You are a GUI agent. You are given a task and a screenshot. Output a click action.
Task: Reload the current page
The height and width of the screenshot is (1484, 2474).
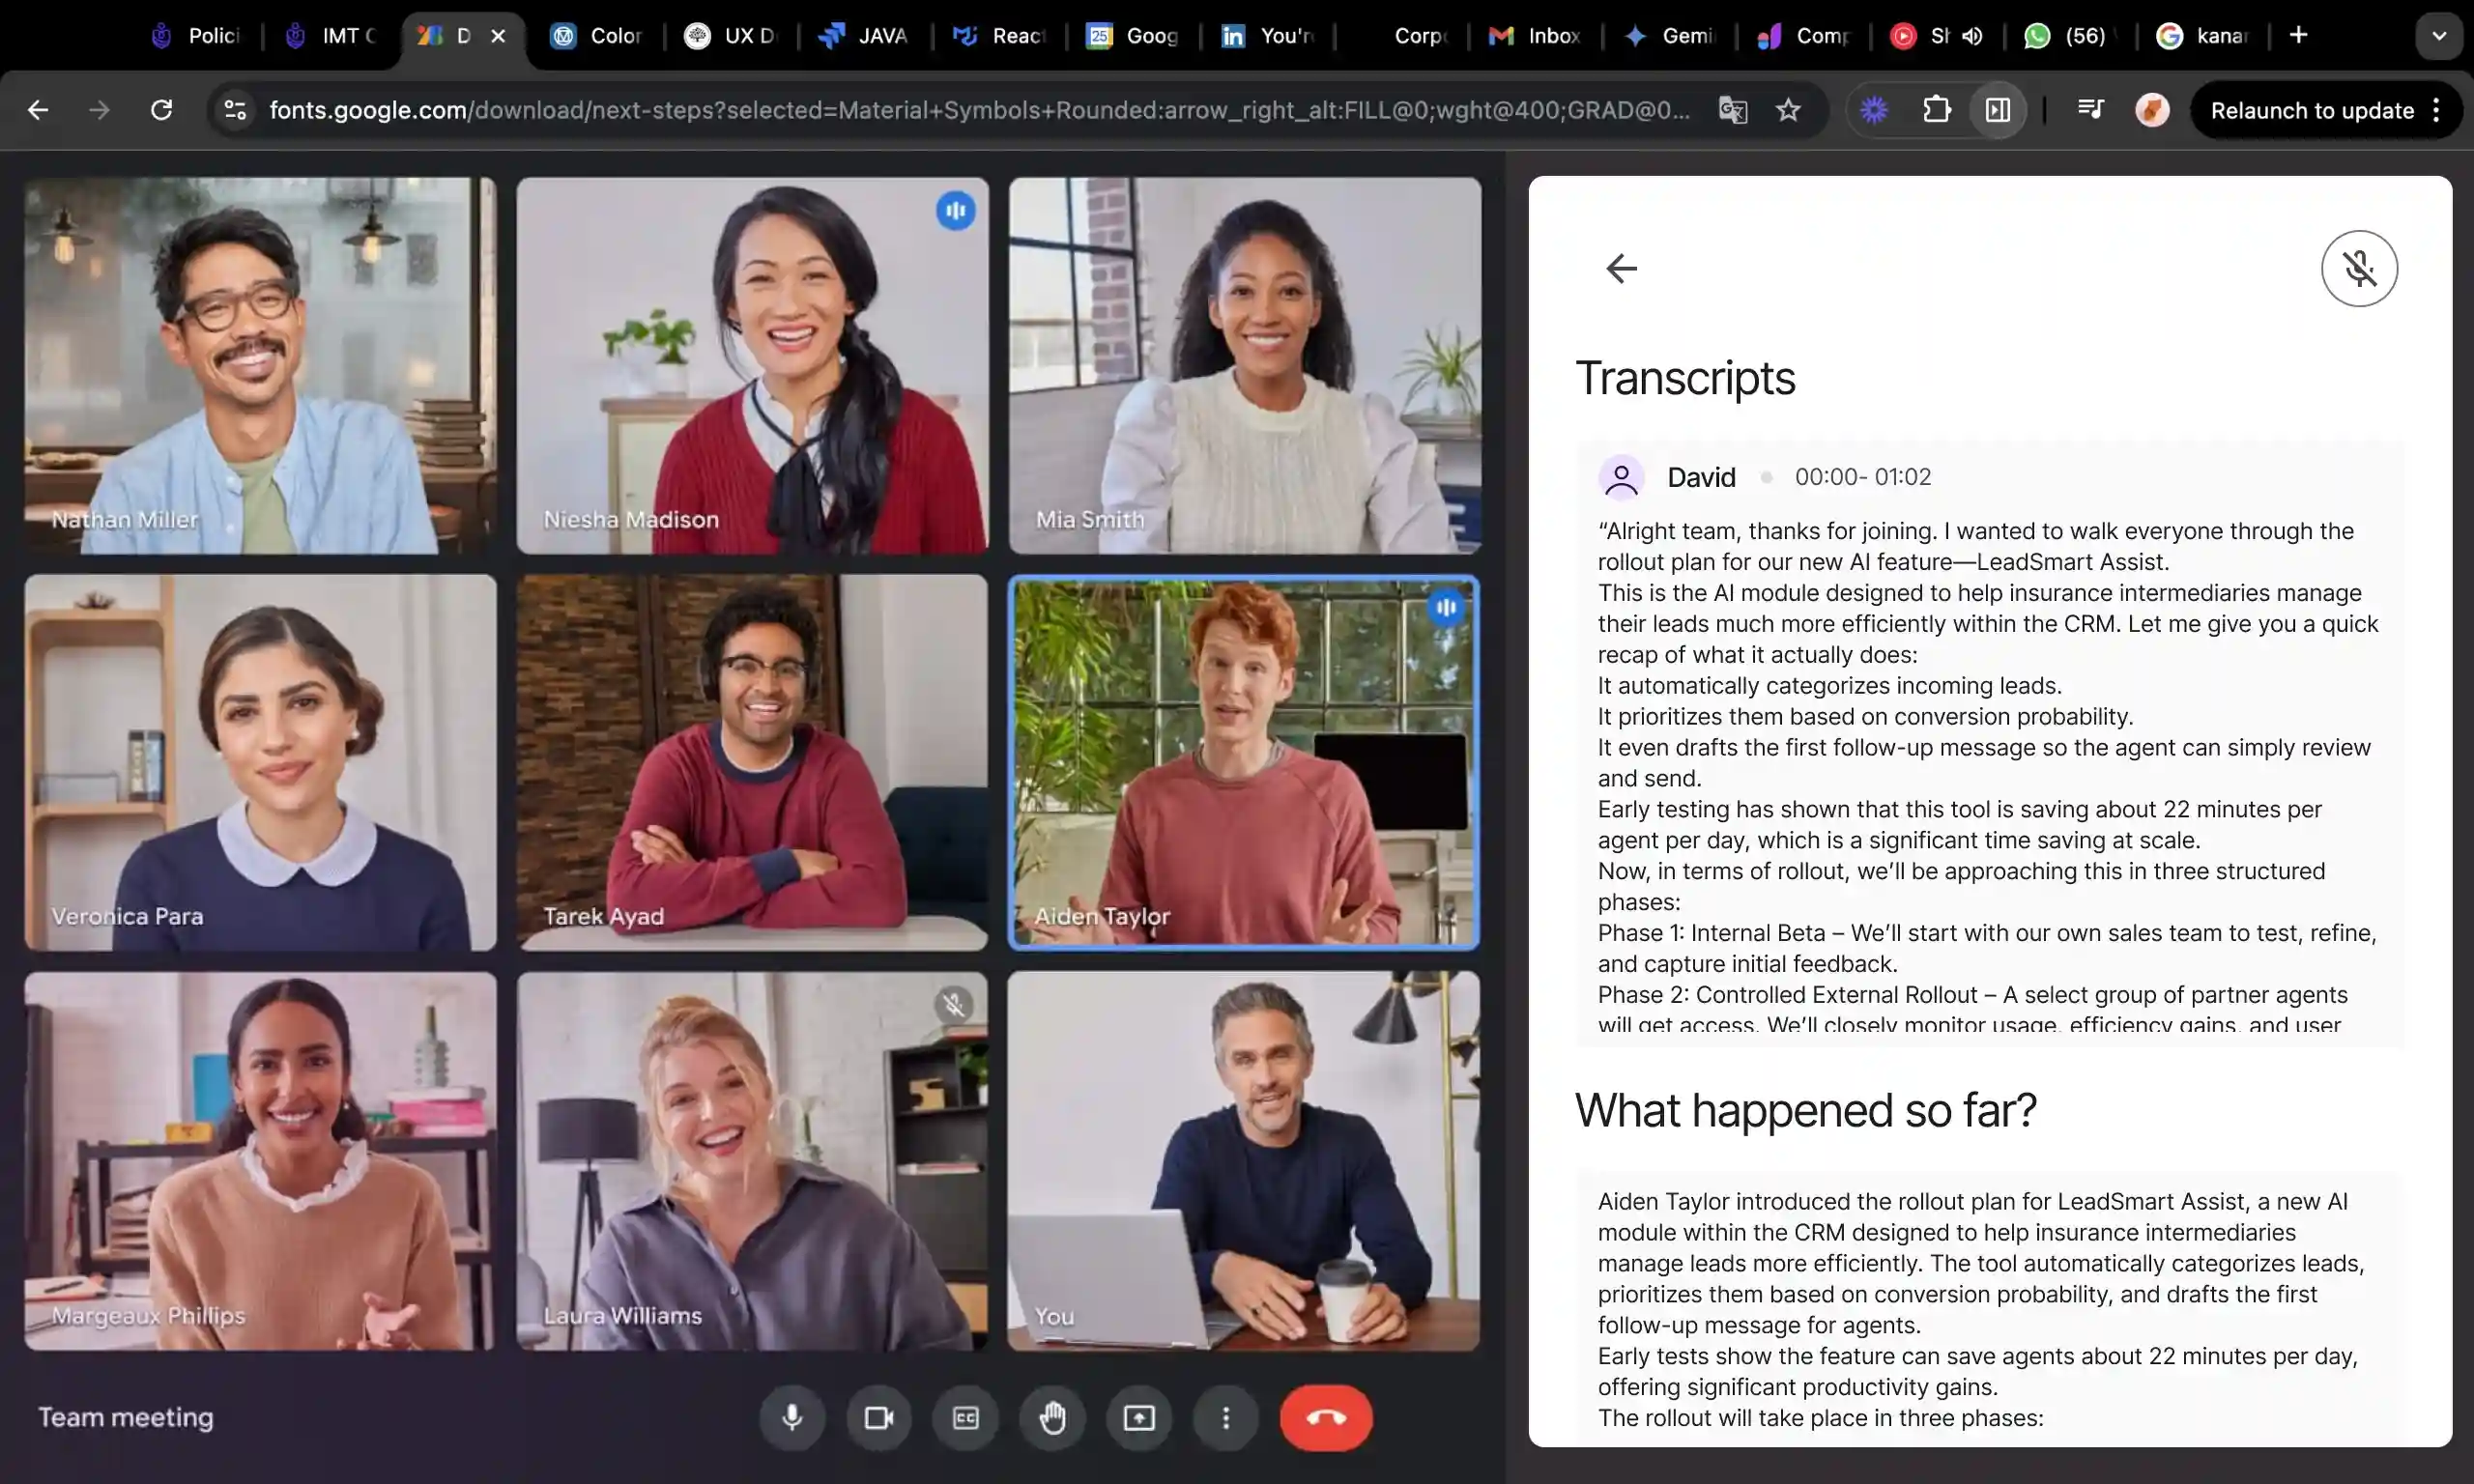click(161, 110)
